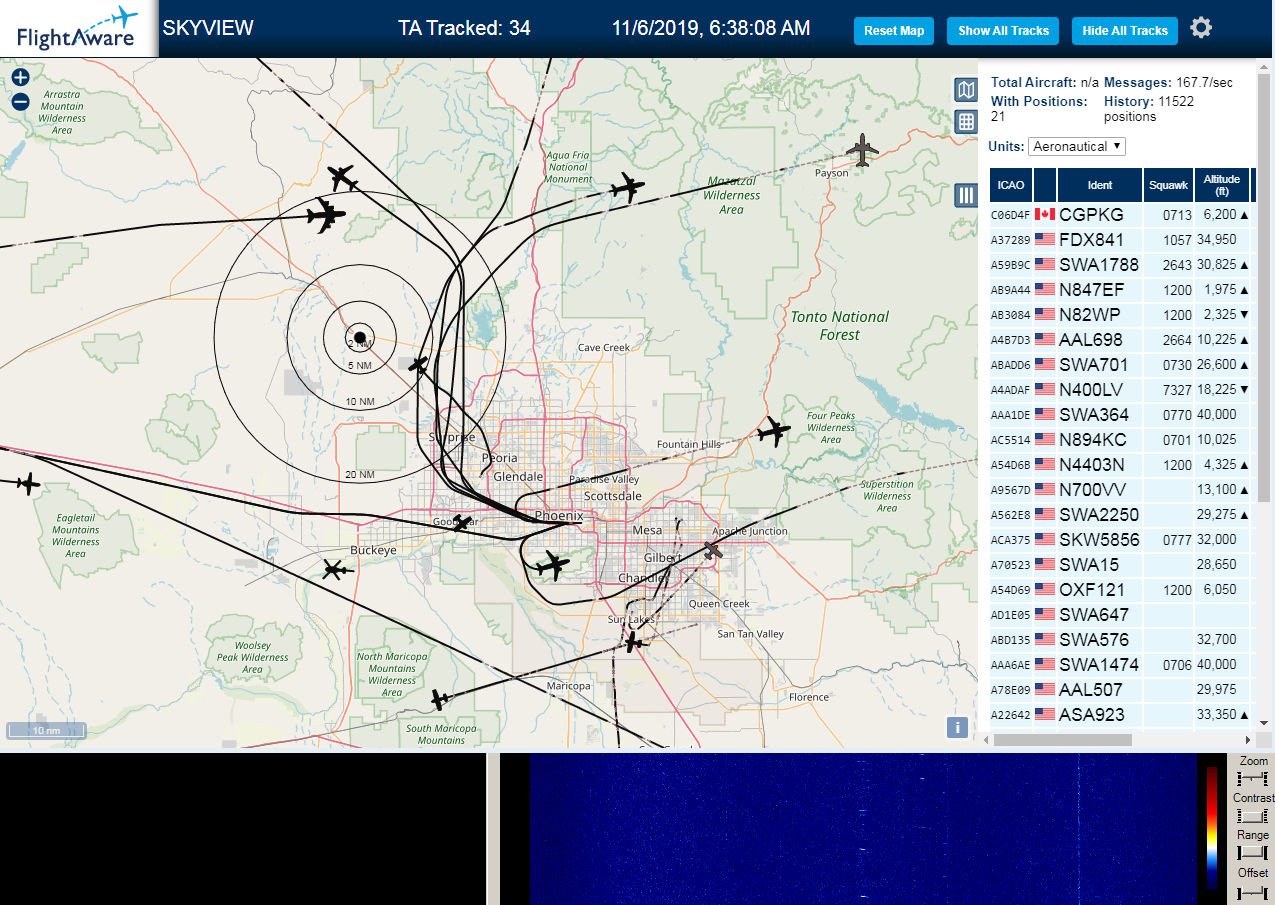Select the aircraft near Four Peaks Wilderness
The height and width of the screenshot is (905, 1275).
click(x=773, y=432)
